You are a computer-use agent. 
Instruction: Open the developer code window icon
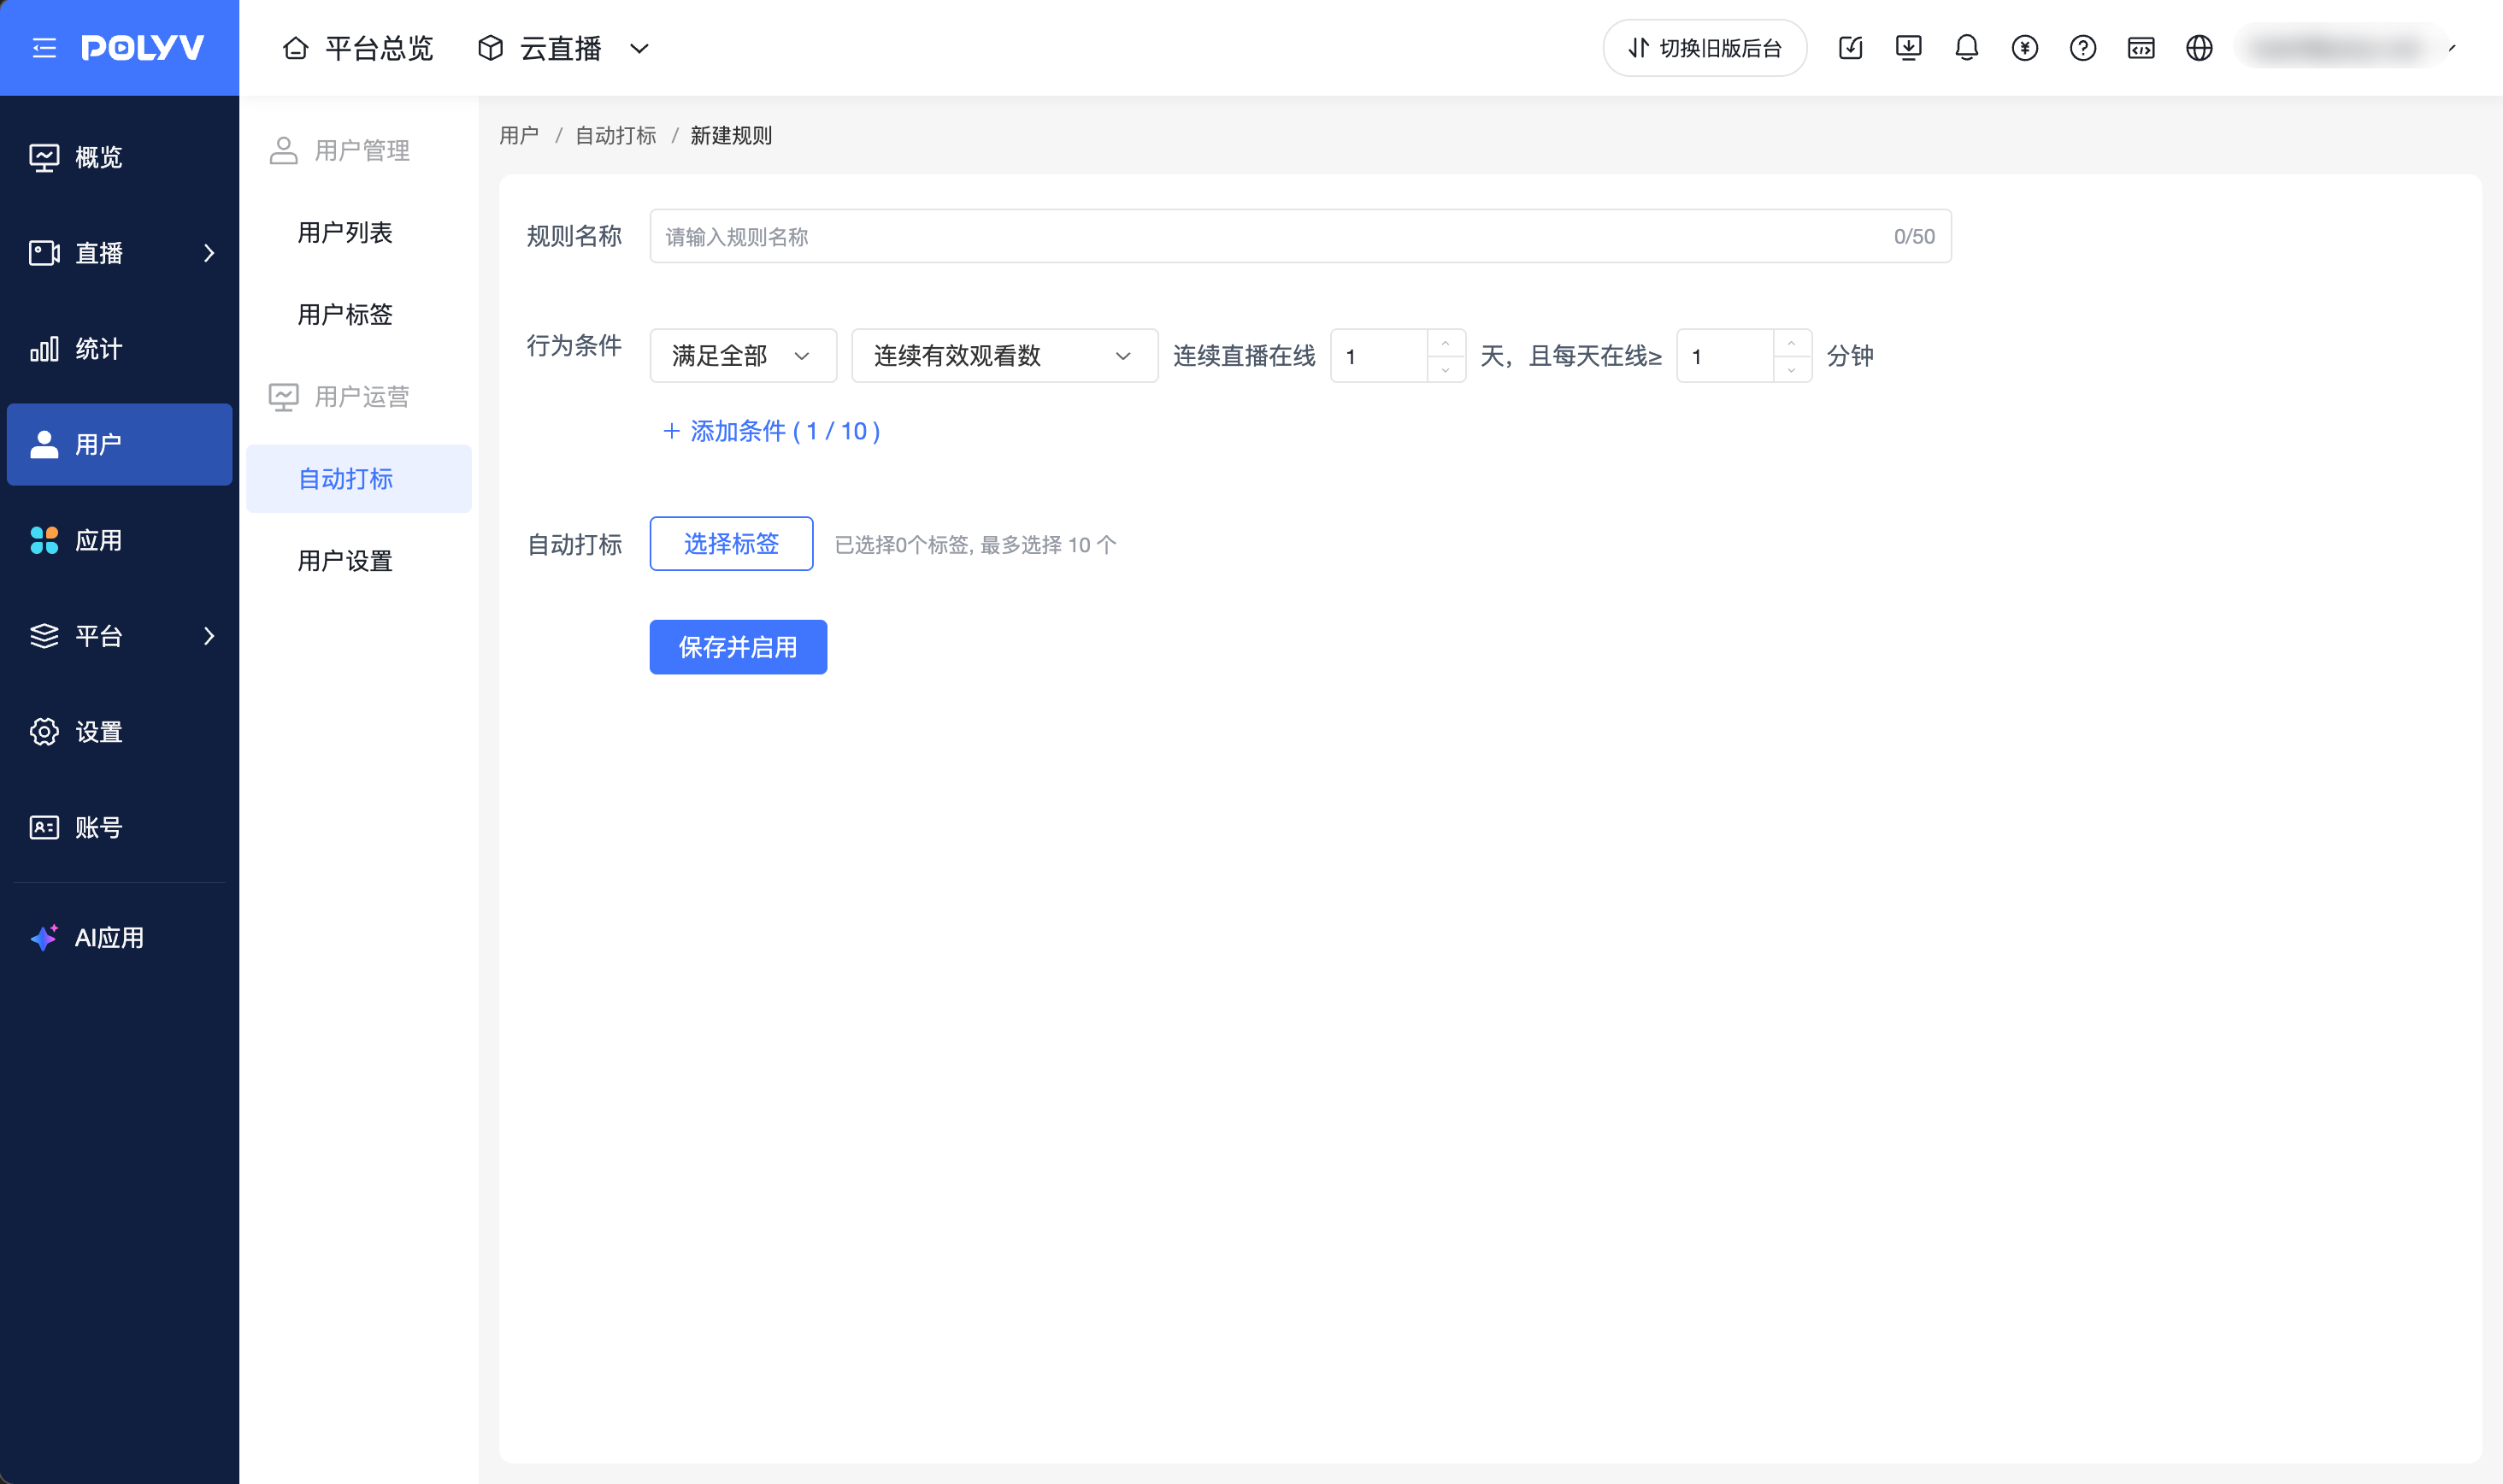coord(2140,48)
